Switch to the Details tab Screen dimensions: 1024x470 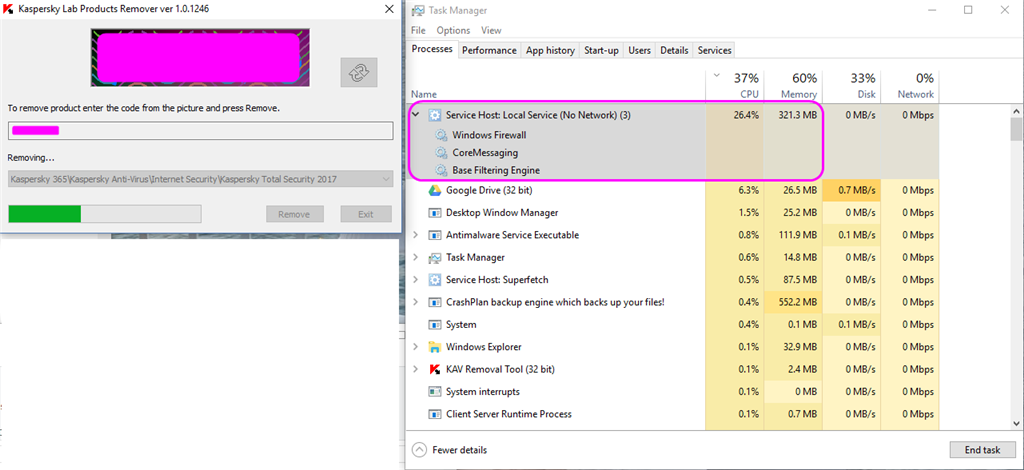click(x=675, y=50)
